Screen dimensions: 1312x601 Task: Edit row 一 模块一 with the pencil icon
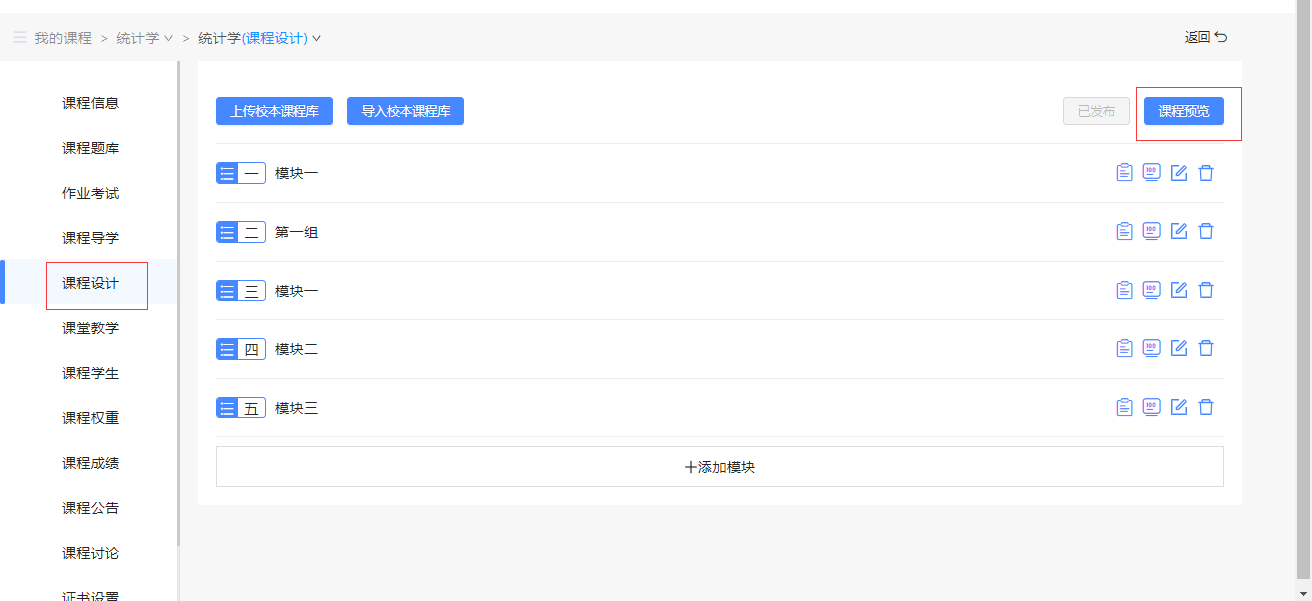tap(1179, 173)
